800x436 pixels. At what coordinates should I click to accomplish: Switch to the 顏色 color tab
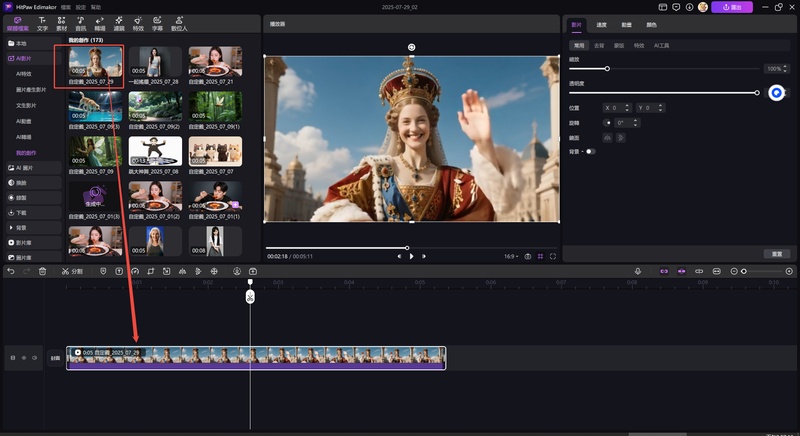coord(652,25)
